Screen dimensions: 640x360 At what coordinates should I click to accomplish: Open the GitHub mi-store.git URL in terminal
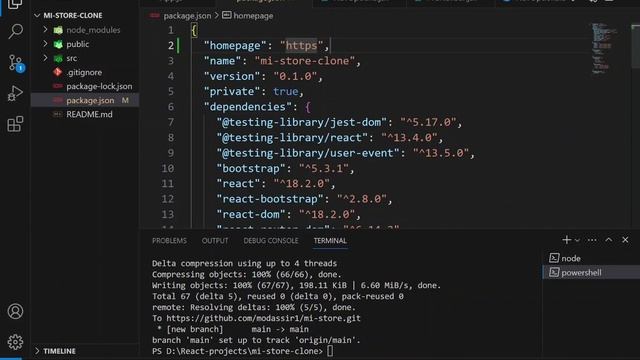coord(264,318)
